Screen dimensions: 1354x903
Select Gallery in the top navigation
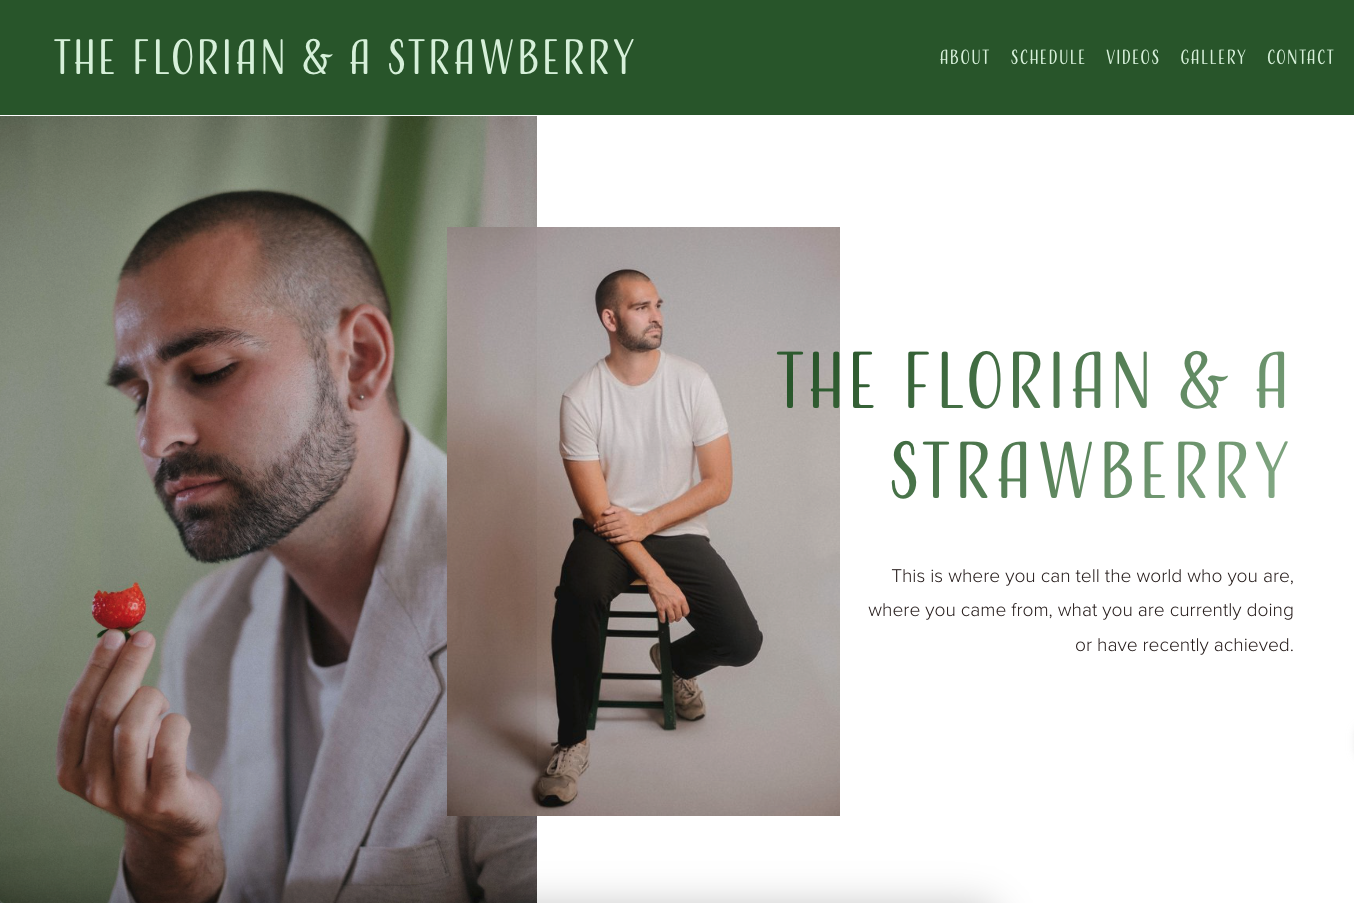click(1213, 57)
